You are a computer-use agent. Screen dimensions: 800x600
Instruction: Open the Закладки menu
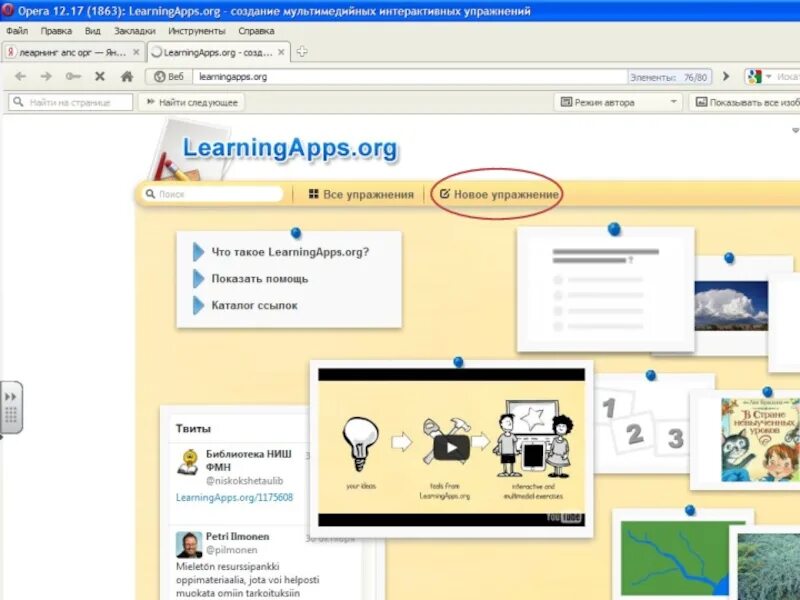135,31
